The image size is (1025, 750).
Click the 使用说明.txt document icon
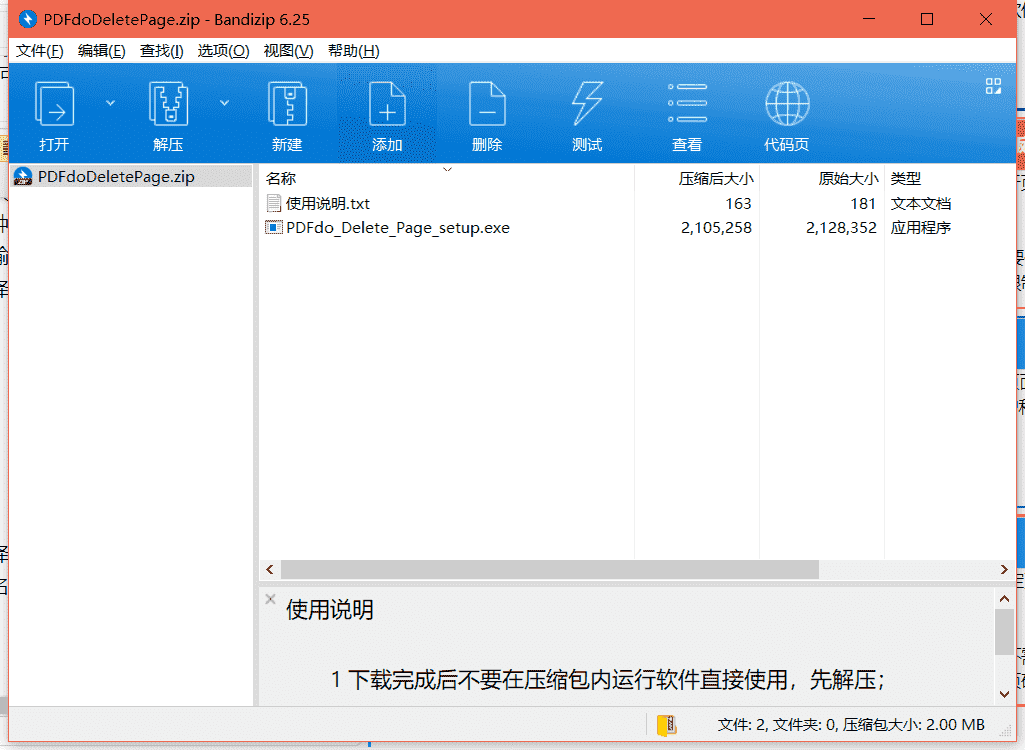274,203
